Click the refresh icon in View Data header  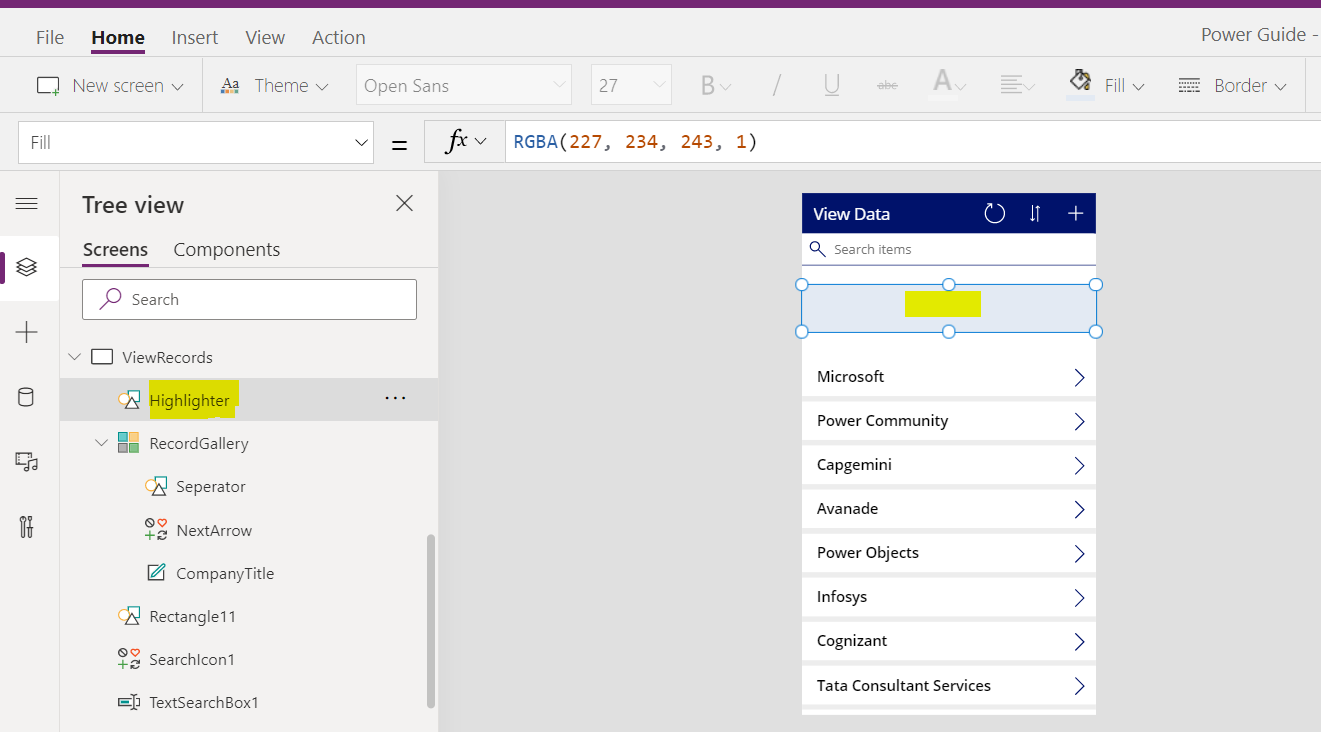pos(994,213)
